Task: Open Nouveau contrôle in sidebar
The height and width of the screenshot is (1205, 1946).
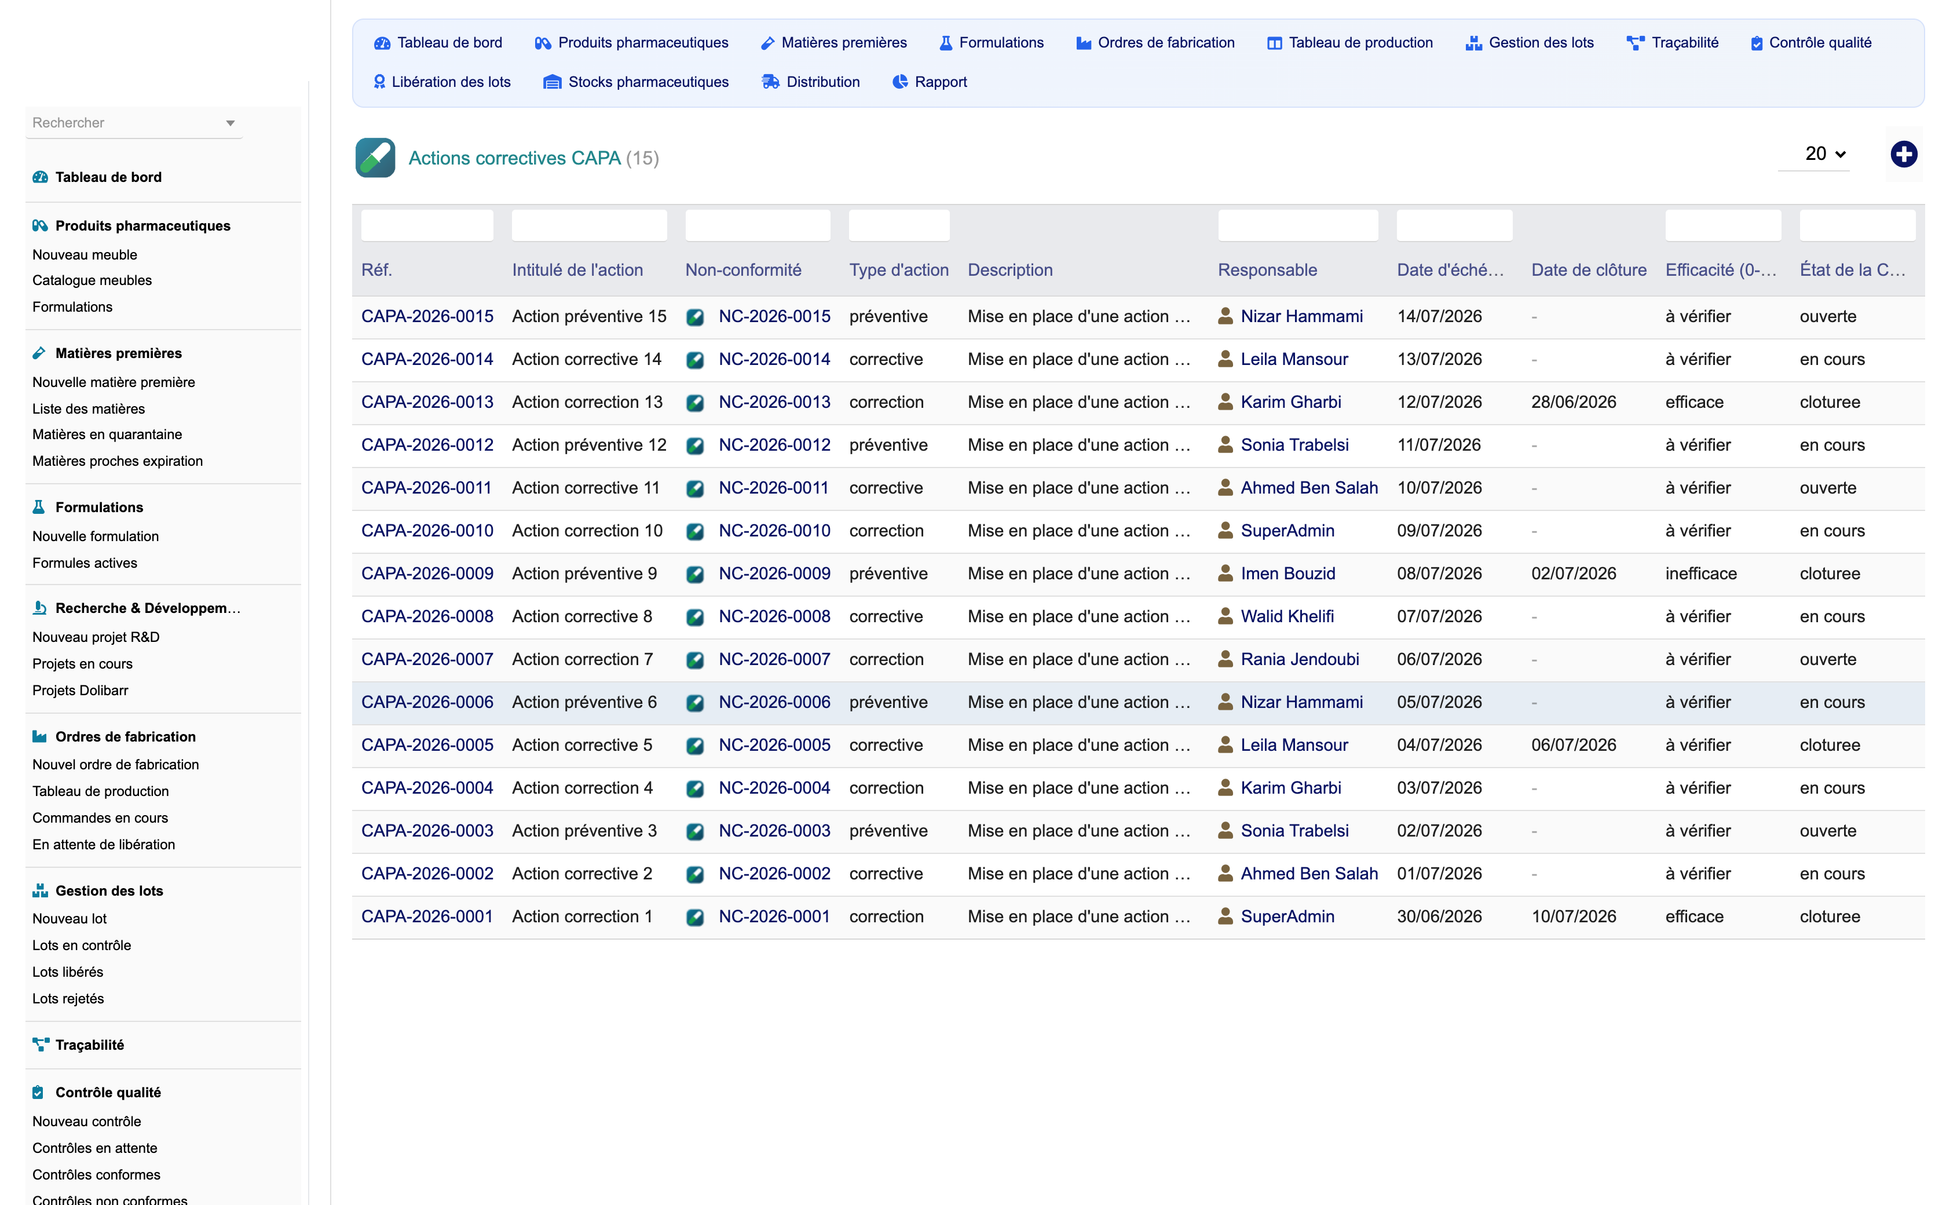Action: tap(86, 1122)
